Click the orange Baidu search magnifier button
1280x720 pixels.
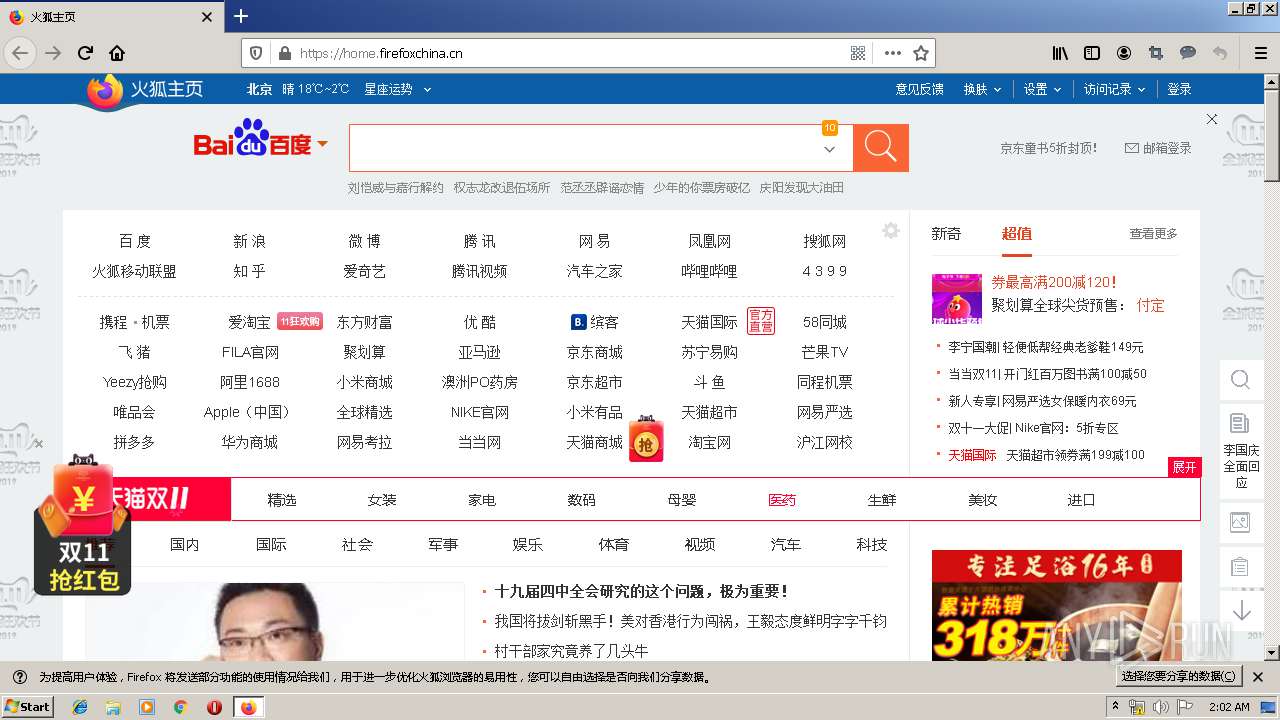point(881,147)
